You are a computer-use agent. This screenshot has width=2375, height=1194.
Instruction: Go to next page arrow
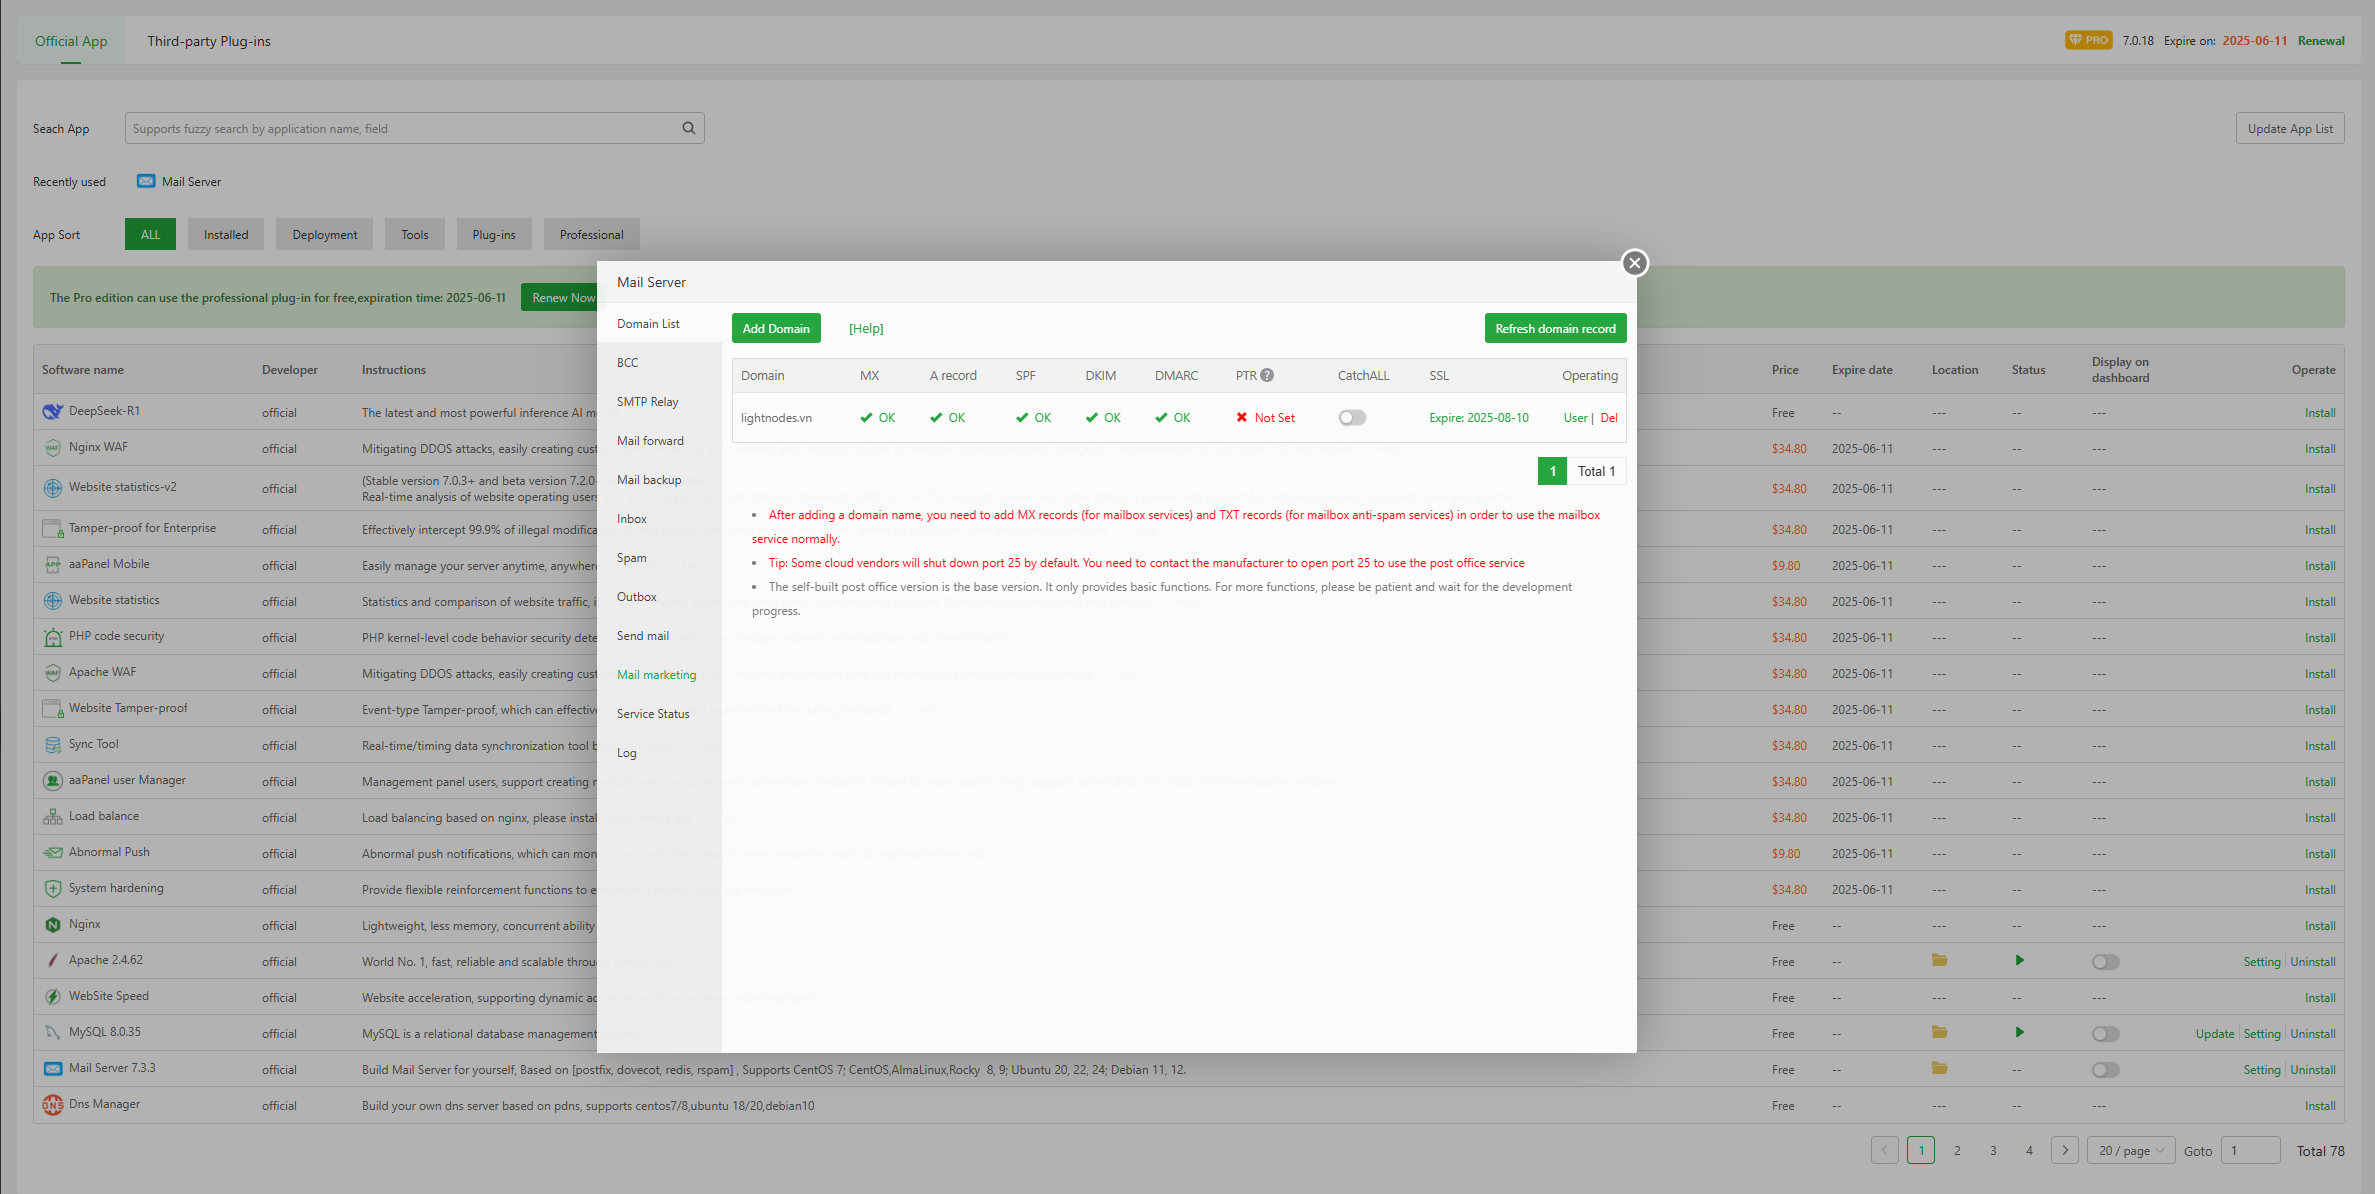[x=2064, y=1150]
